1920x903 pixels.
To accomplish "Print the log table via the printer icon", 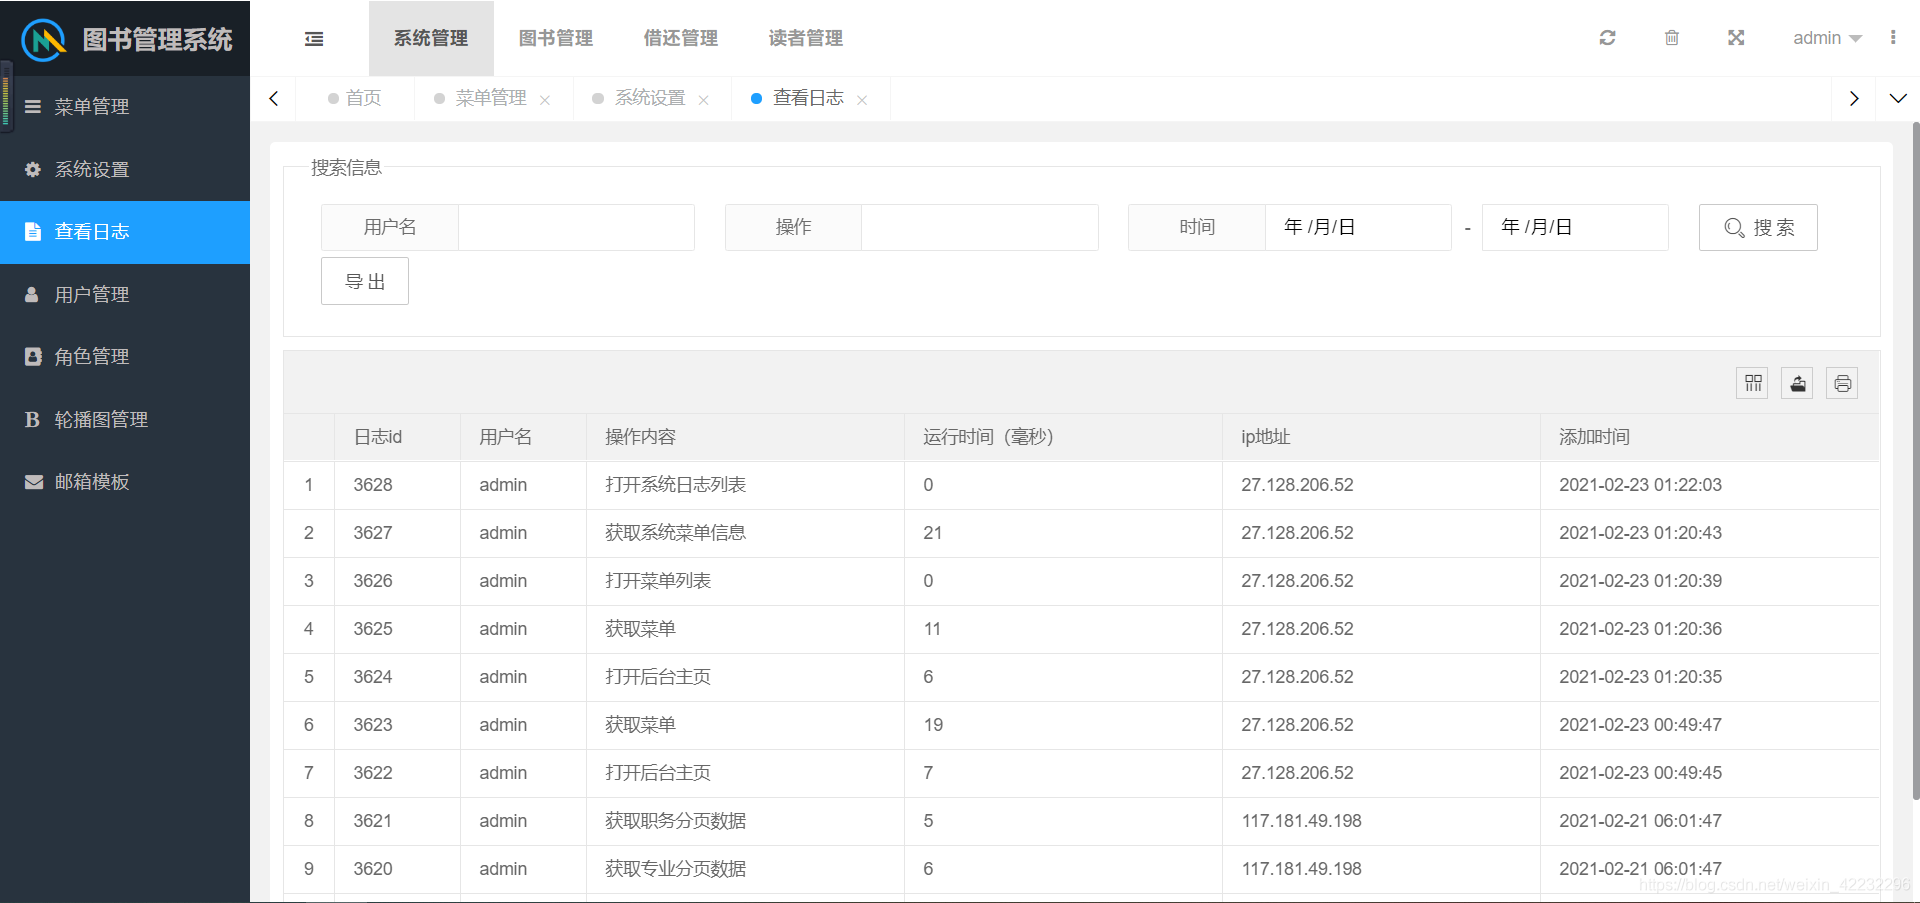I will pyautogui.click(x=1842, y=383).
